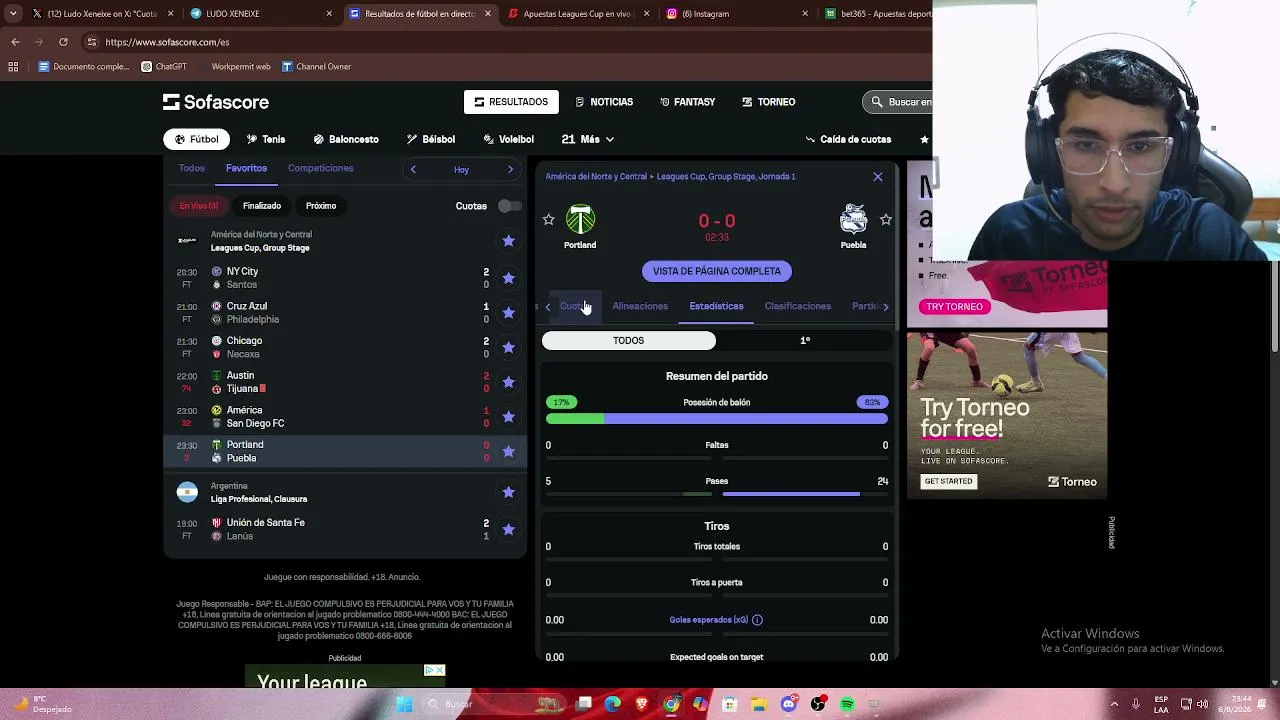Open the FANTASY section
The height and width of the screenshot is (720, 1280).
click(687, 102)
